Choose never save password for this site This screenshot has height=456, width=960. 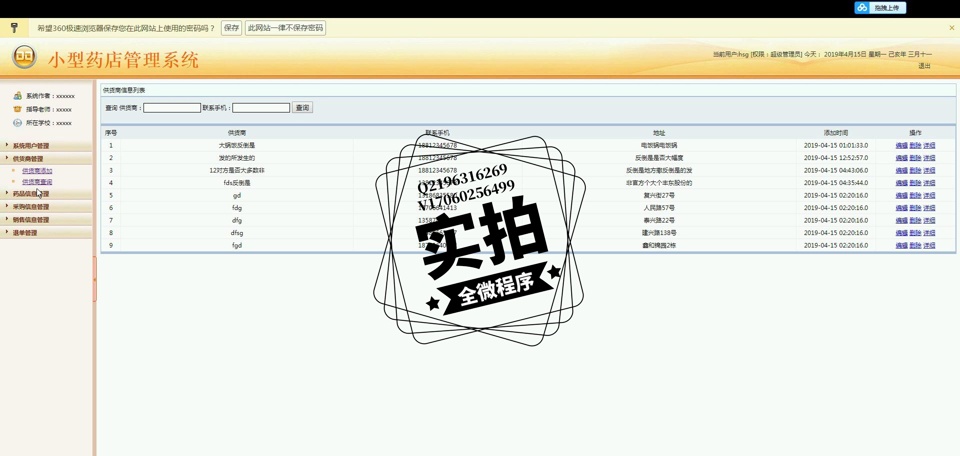285,28
